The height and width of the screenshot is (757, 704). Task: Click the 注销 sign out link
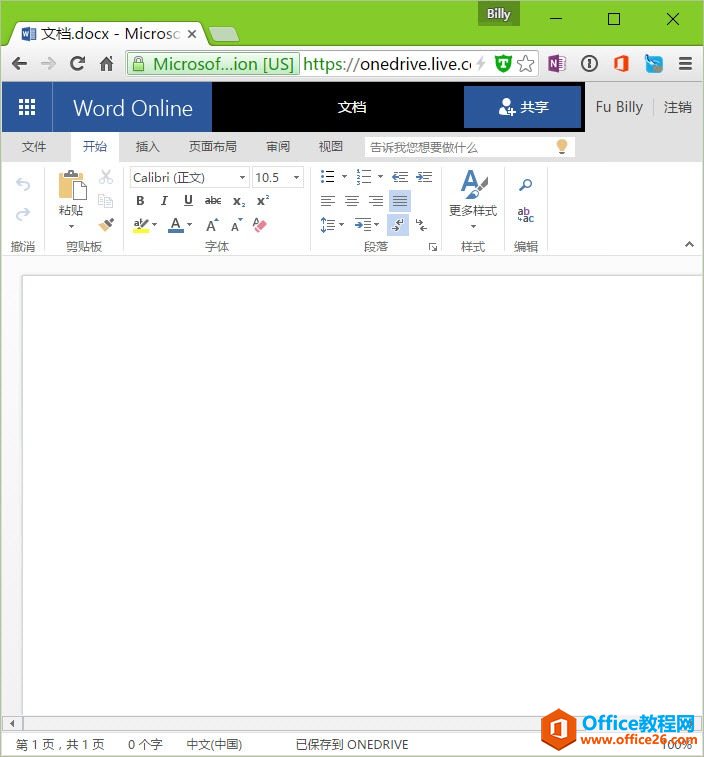click(677, 107)
